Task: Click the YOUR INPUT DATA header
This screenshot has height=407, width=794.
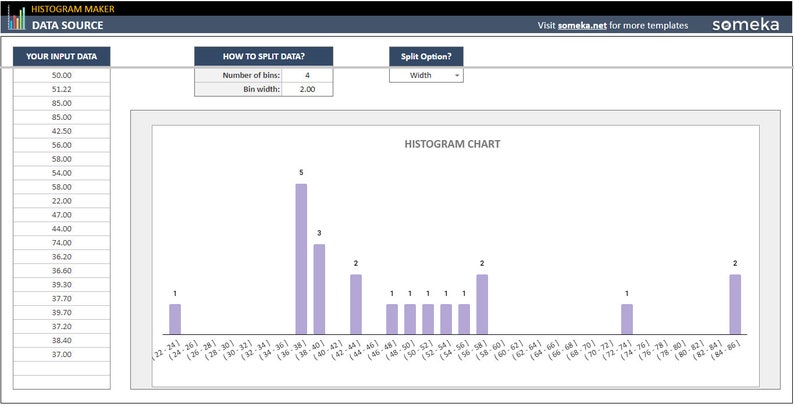Action: click(61, 56)
